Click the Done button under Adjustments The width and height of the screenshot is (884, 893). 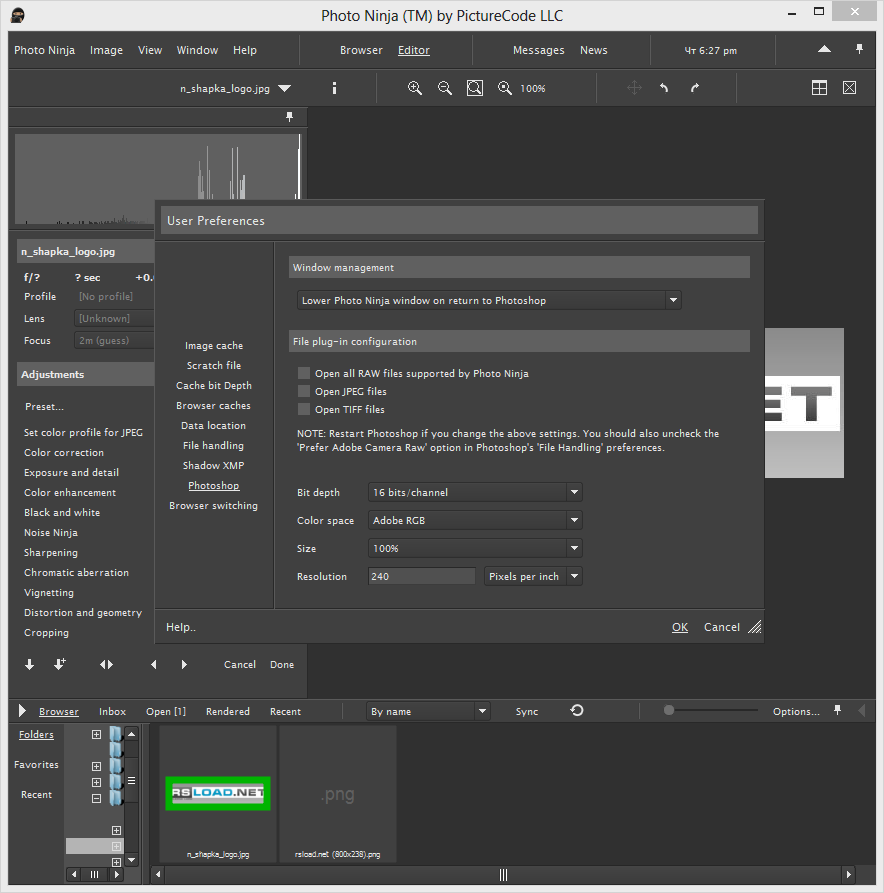pyautogui.click(x=282, y=665)
